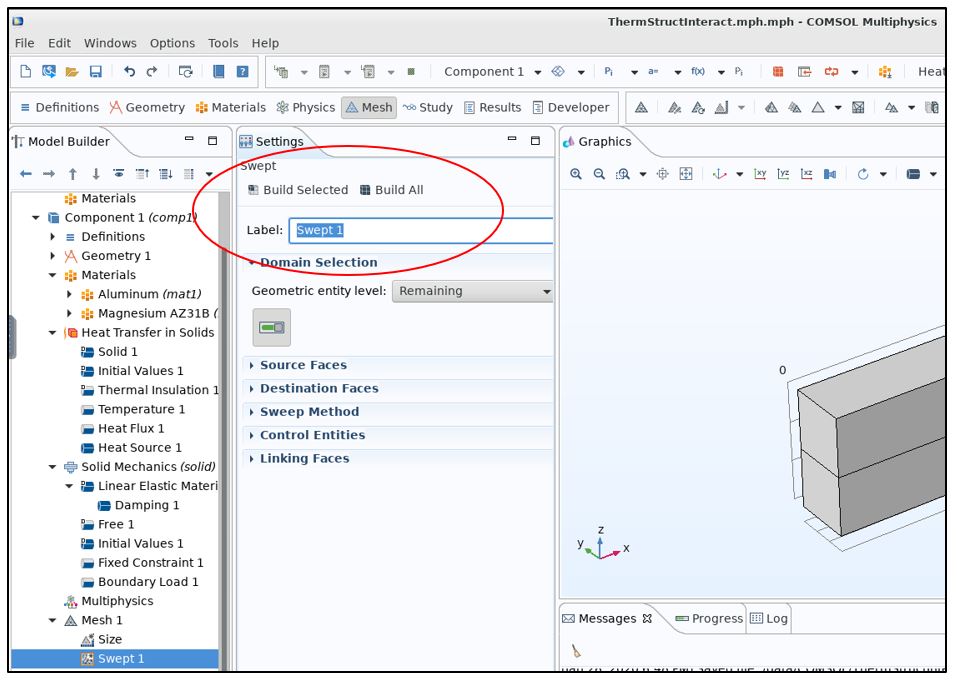Click the clear messages broom icon

(x=576, y=651)
